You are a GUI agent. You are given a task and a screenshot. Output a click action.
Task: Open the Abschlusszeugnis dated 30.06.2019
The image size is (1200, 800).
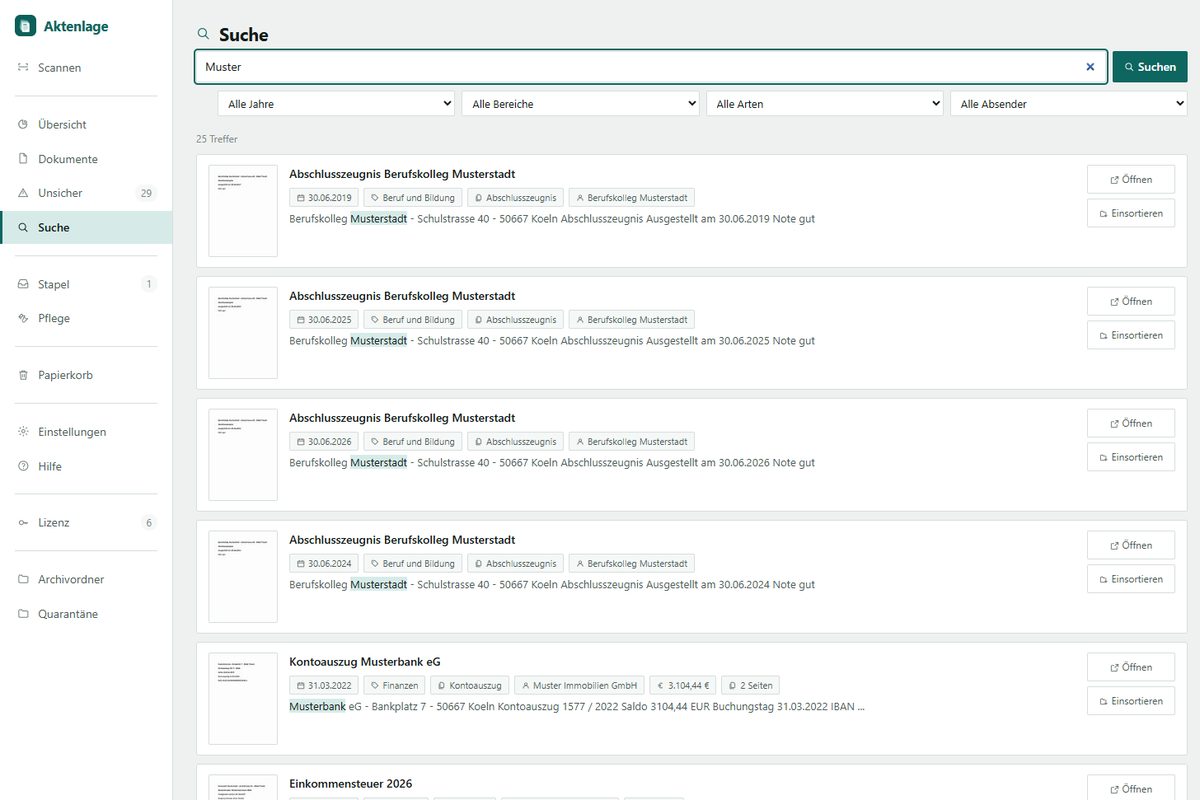click(1131, 180)
